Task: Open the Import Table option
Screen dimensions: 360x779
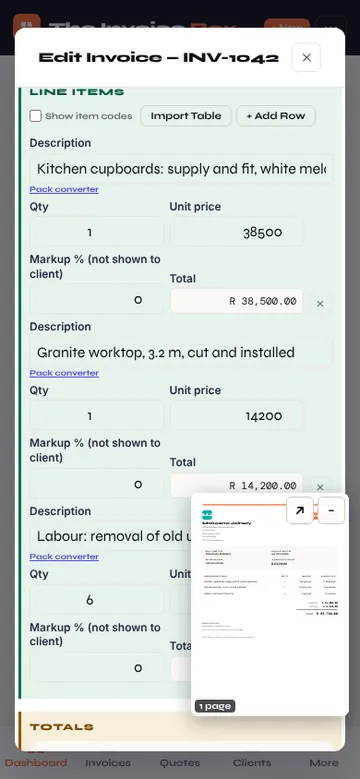Action: tap(186, 116)
